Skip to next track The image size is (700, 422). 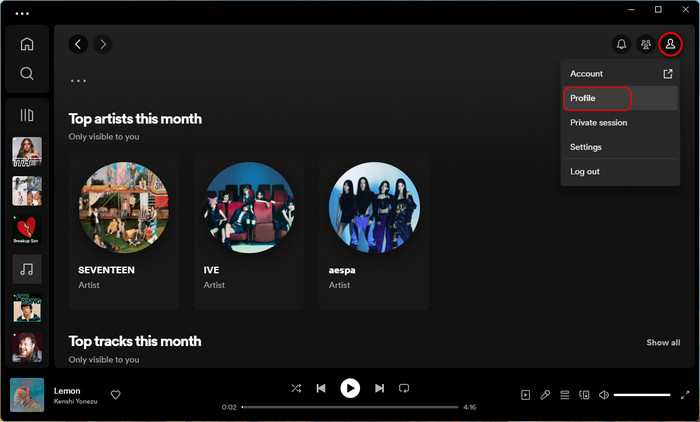click(379, 388)
